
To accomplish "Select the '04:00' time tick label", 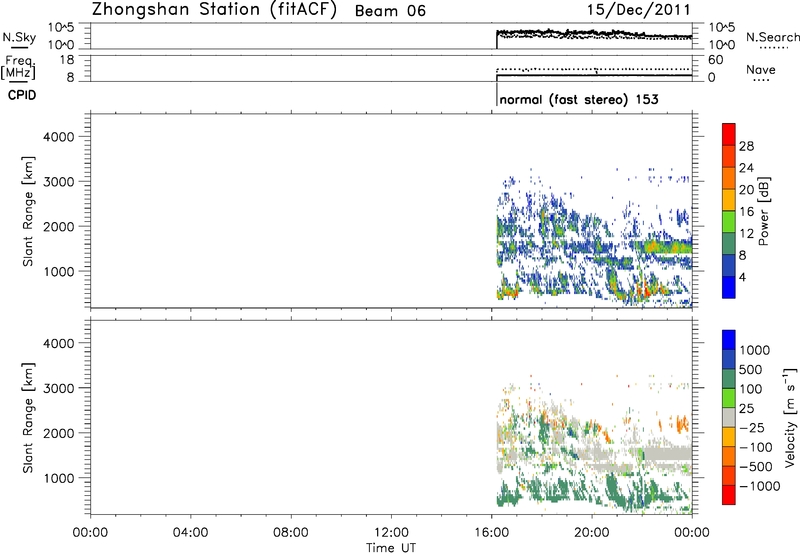I will coord(190,533).
